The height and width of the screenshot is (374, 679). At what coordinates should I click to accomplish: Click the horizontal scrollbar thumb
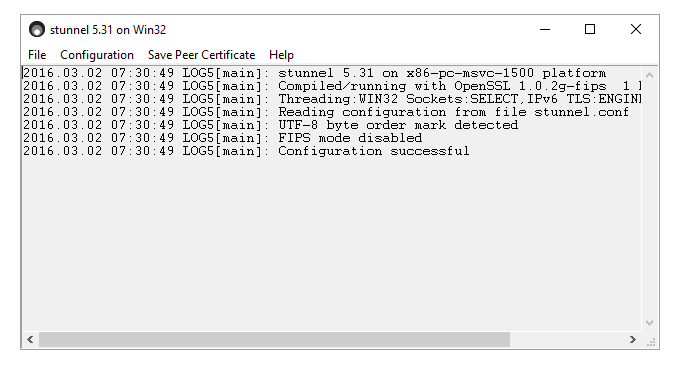275,339
